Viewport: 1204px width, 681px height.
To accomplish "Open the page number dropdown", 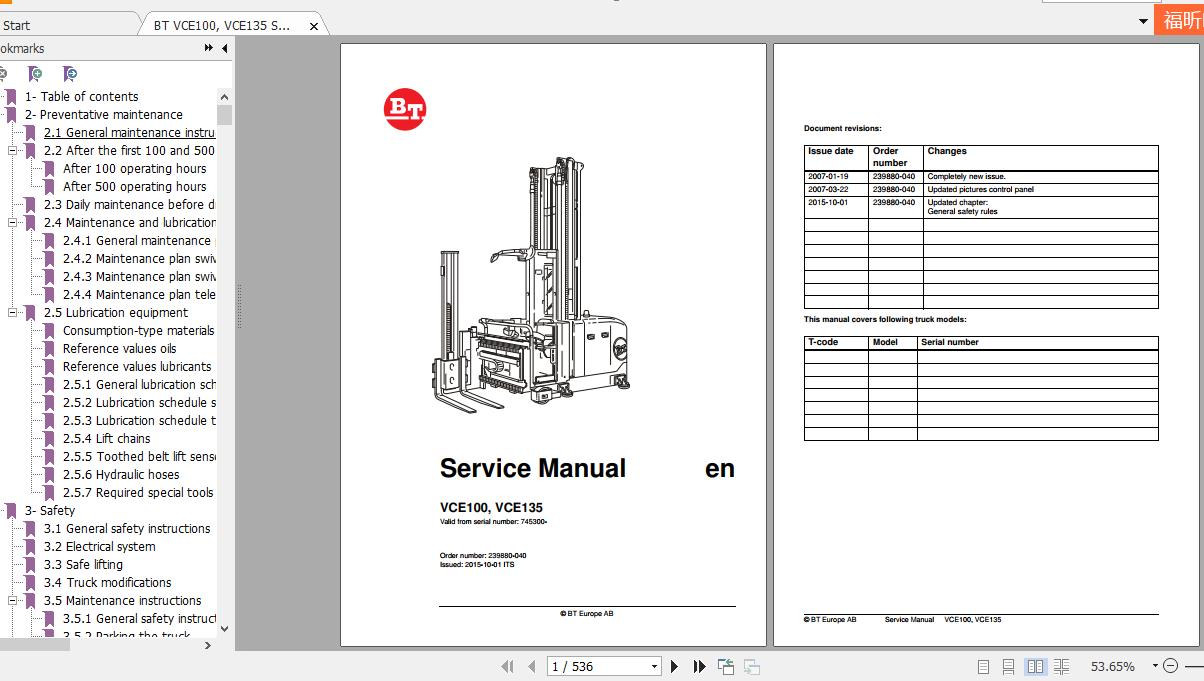I will tap(655, 665).
